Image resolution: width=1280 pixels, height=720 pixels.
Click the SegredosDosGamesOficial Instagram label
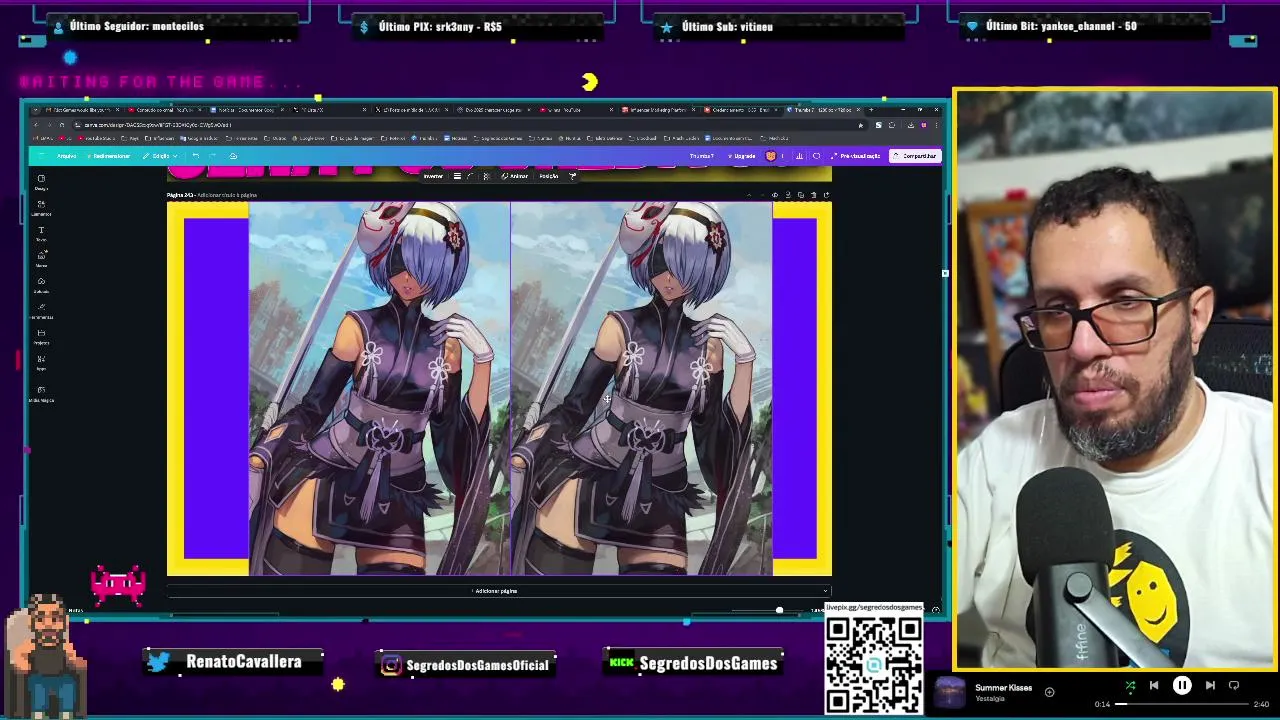click(477, 665)
